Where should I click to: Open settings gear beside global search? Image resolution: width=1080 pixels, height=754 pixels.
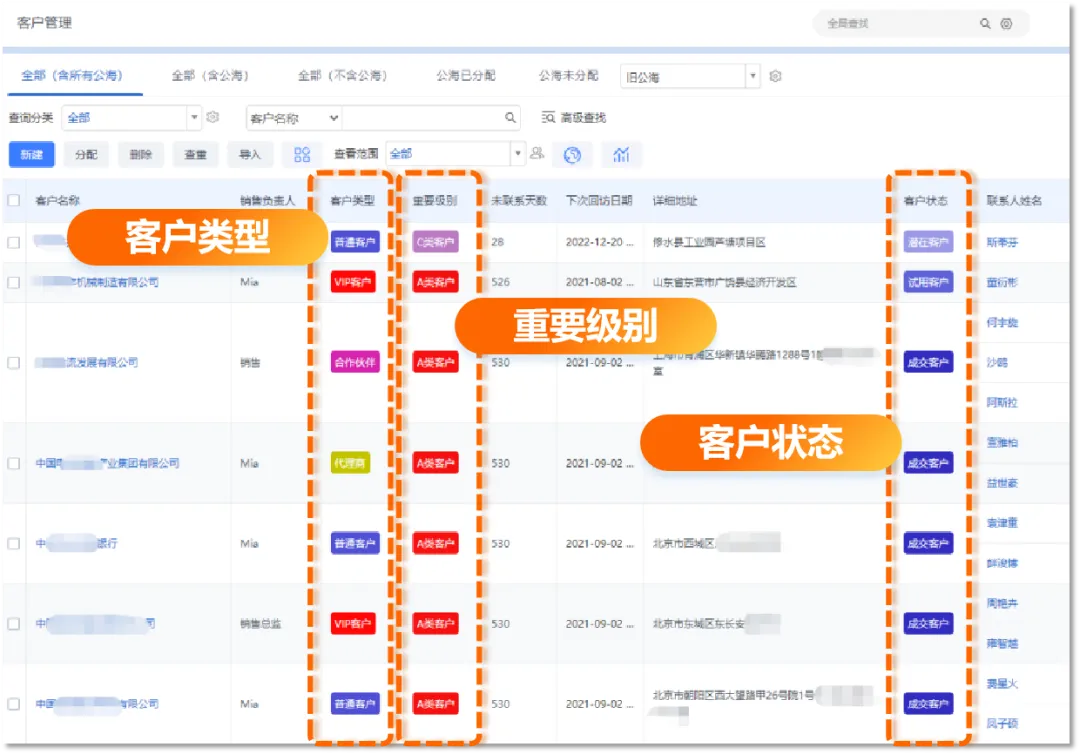pyautogui.click(x=1007, y=24)
